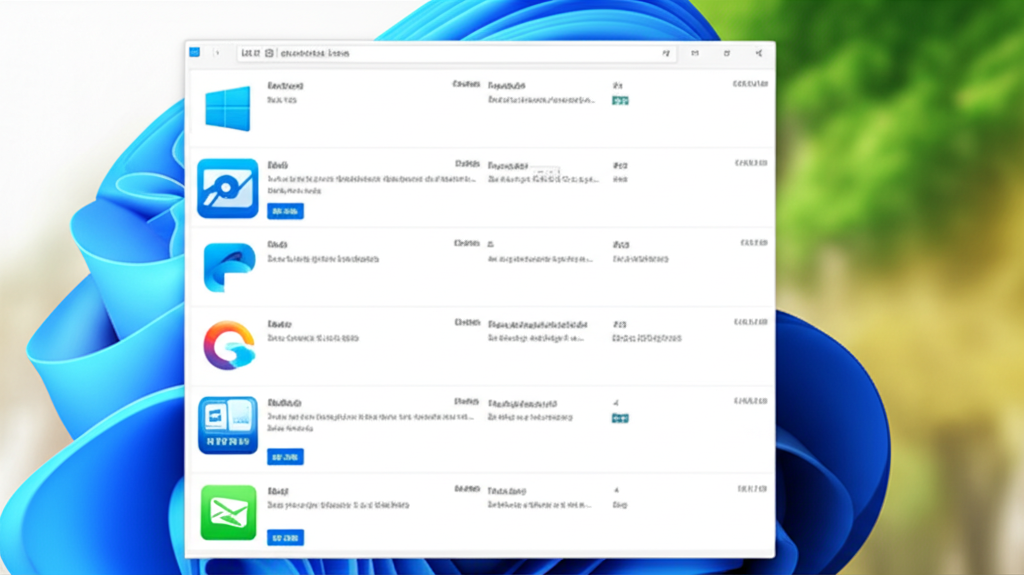Click the icon at the address bar's right end
This screenshot has width=1024, height=575.
click(x=665, y=53)
